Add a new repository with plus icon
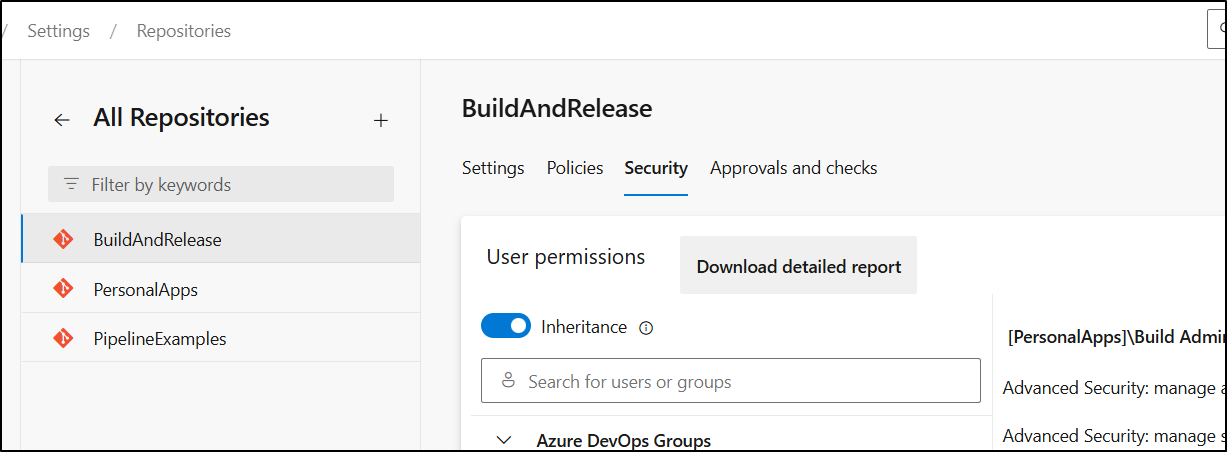The height and width of the screenshot is (452, 1227). tap(380, 120)
